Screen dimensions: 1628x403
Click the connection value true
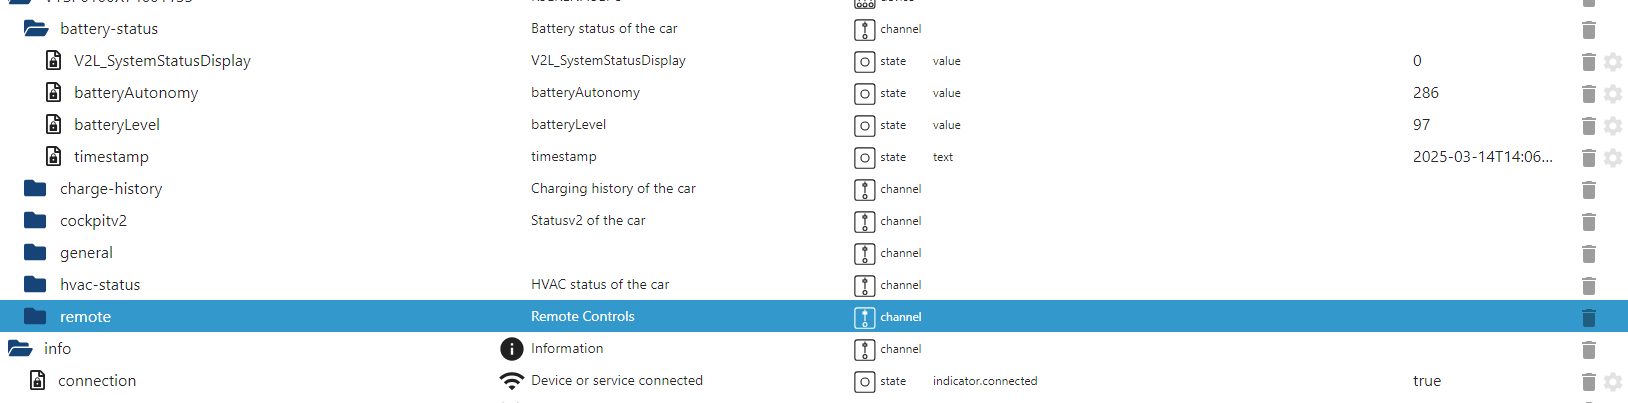click(x=1427, y=381)
